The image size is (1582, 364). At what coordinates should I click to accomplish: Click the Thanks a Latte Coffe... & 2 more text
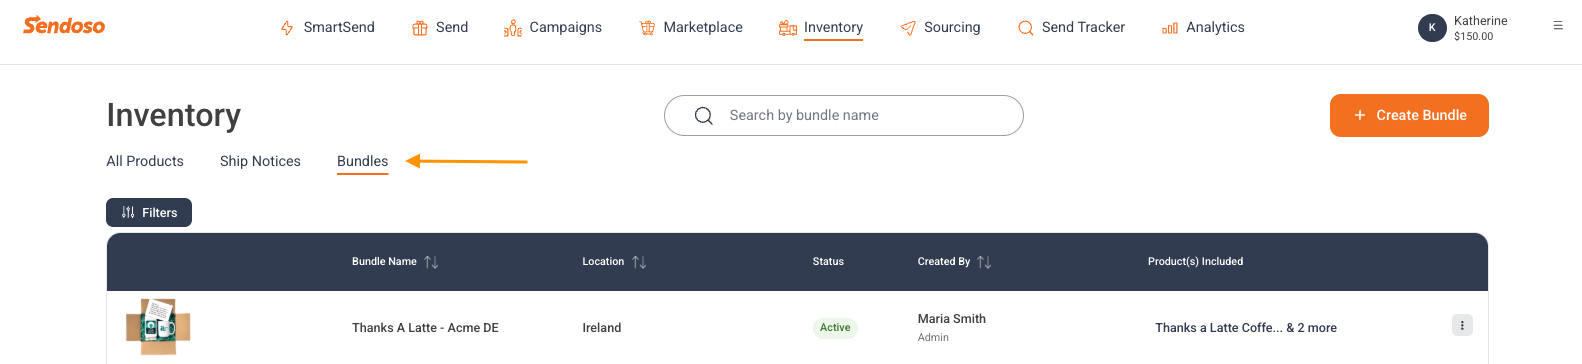point(1246,328)
